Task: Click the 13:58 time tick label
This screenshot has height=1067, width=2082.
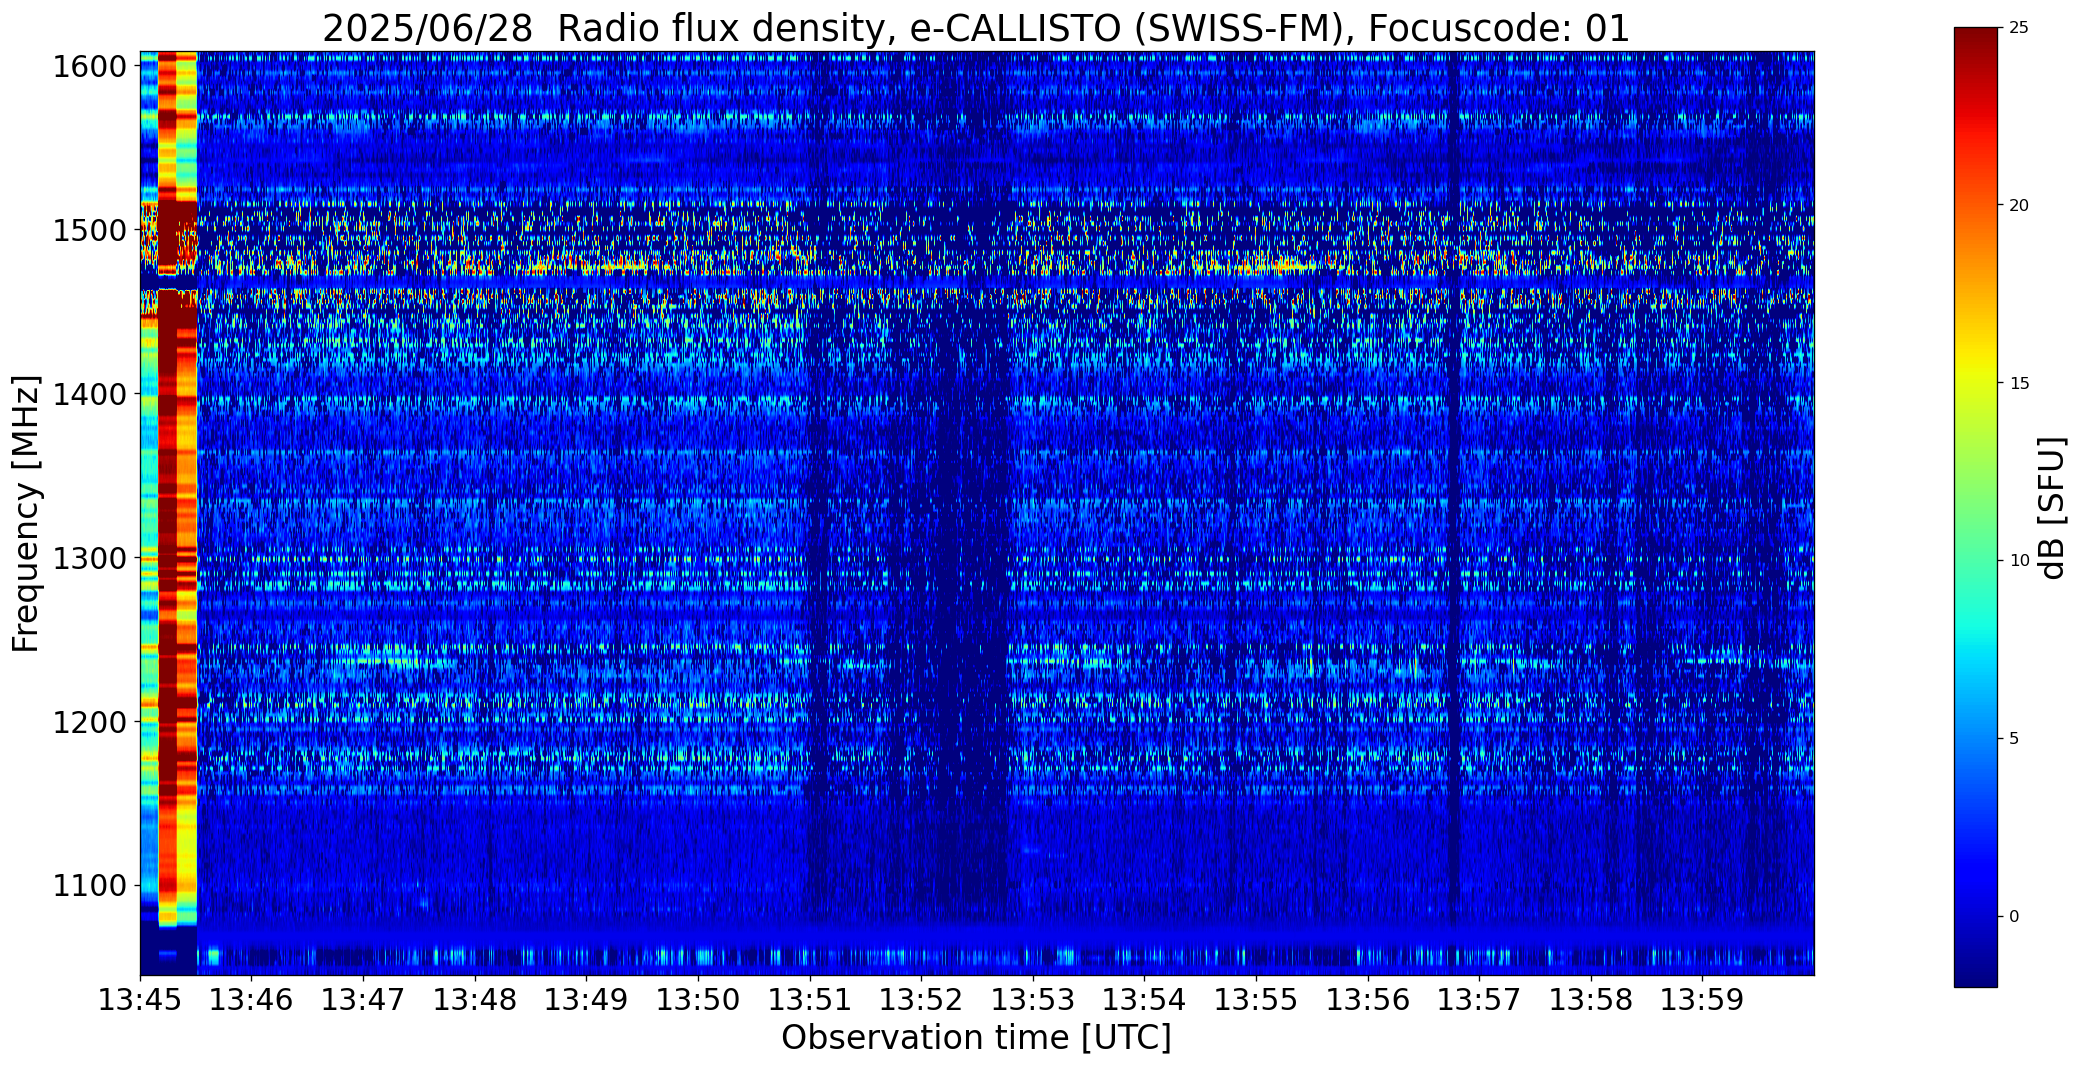Action: click(1592, 1000)
